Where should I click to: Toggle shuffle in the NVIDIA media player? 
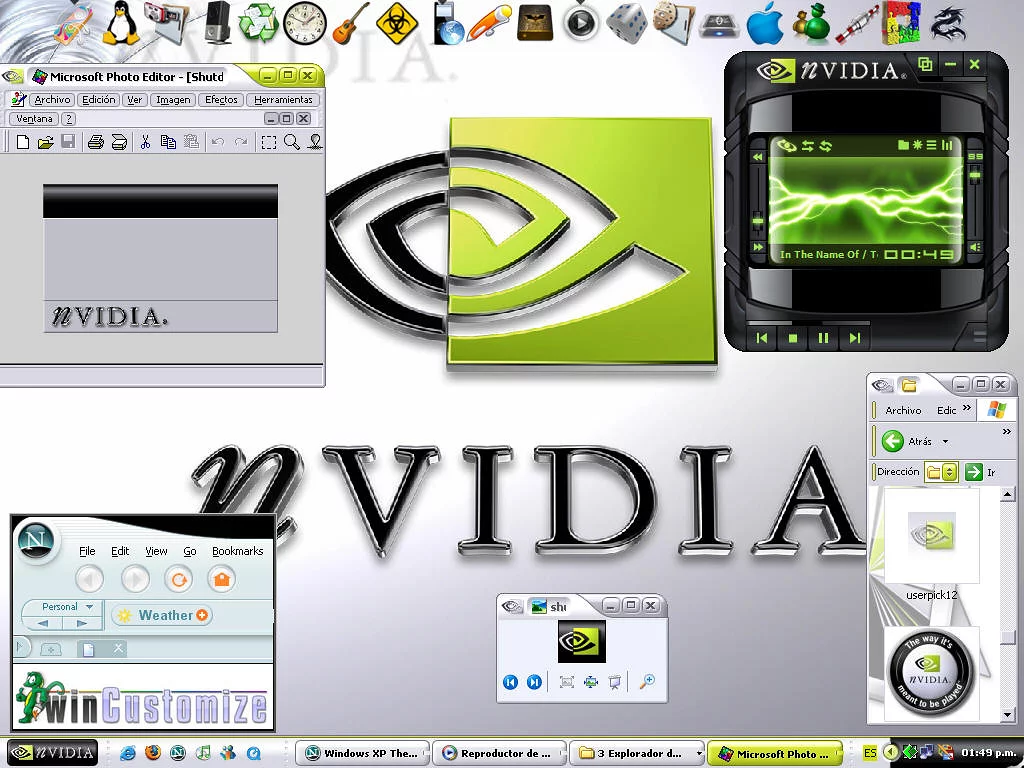808,146
